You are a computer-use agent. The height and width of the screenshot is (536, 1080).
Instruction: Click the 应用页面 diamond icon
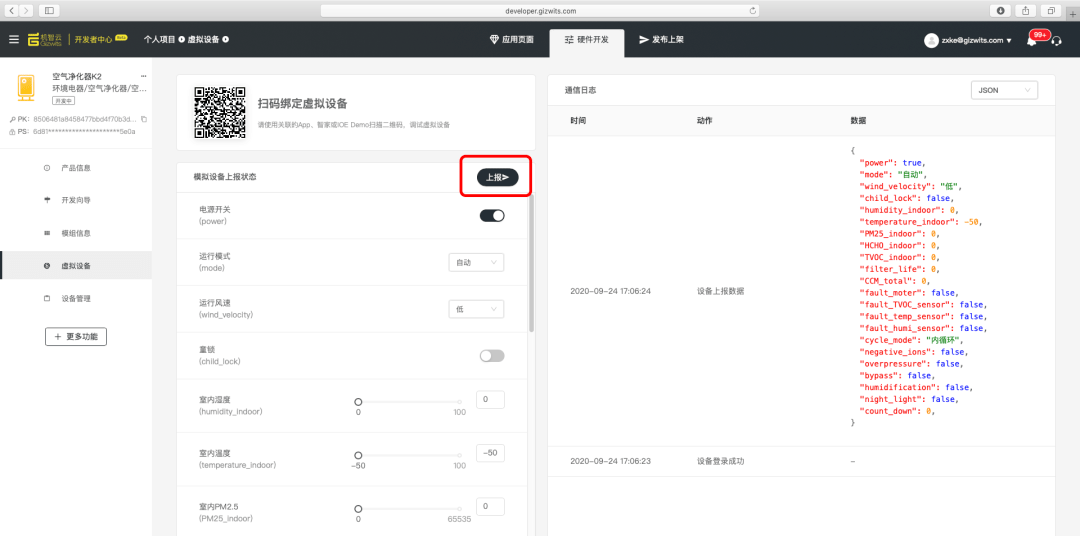494,39
